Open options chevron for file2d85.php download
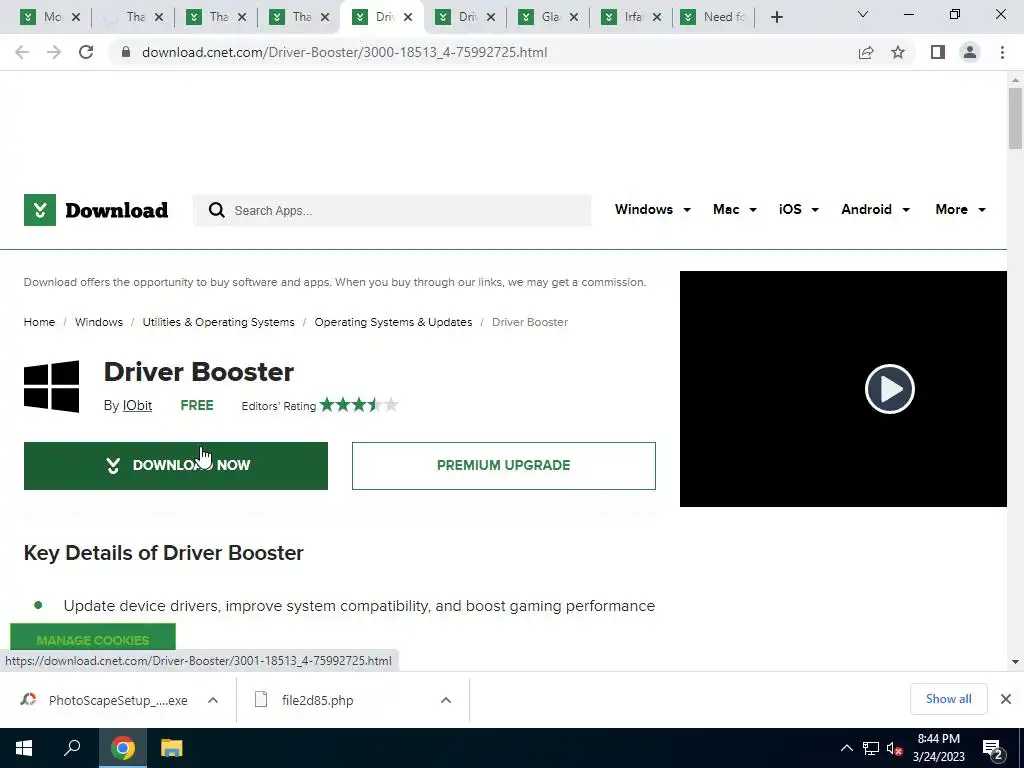Image resolution: width=1024 pixels, height=768 pixels. click(x=446, y=700)
